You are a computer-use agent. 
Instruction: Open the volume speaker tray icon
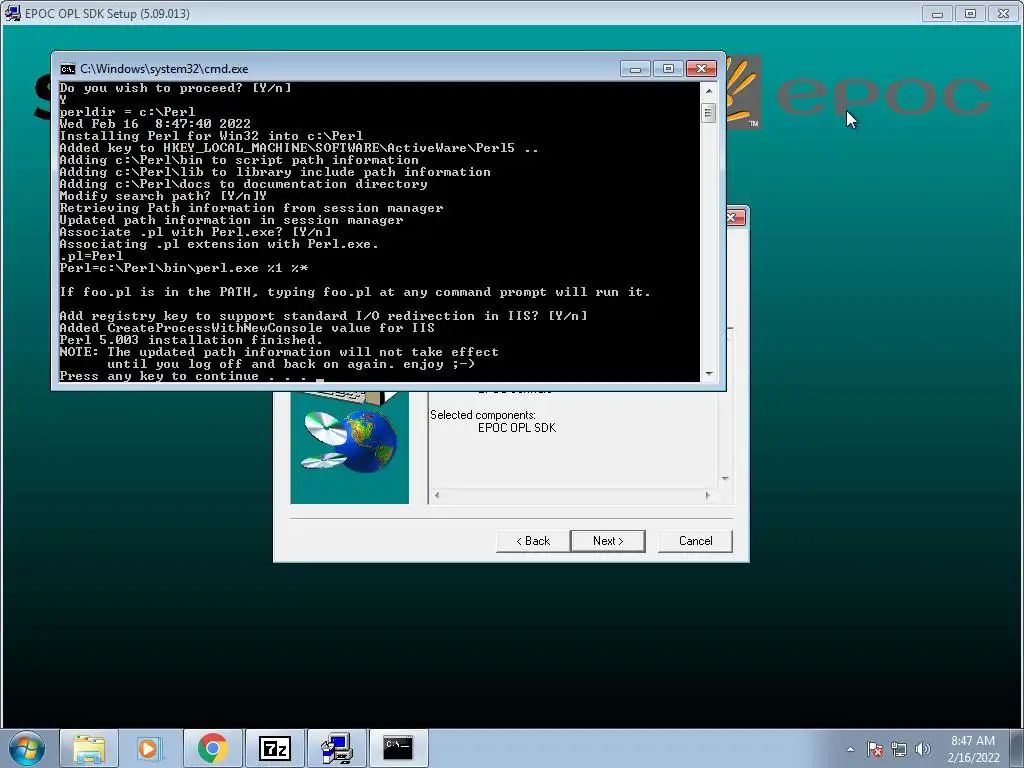pyautogui.click(x=922, y=749)
